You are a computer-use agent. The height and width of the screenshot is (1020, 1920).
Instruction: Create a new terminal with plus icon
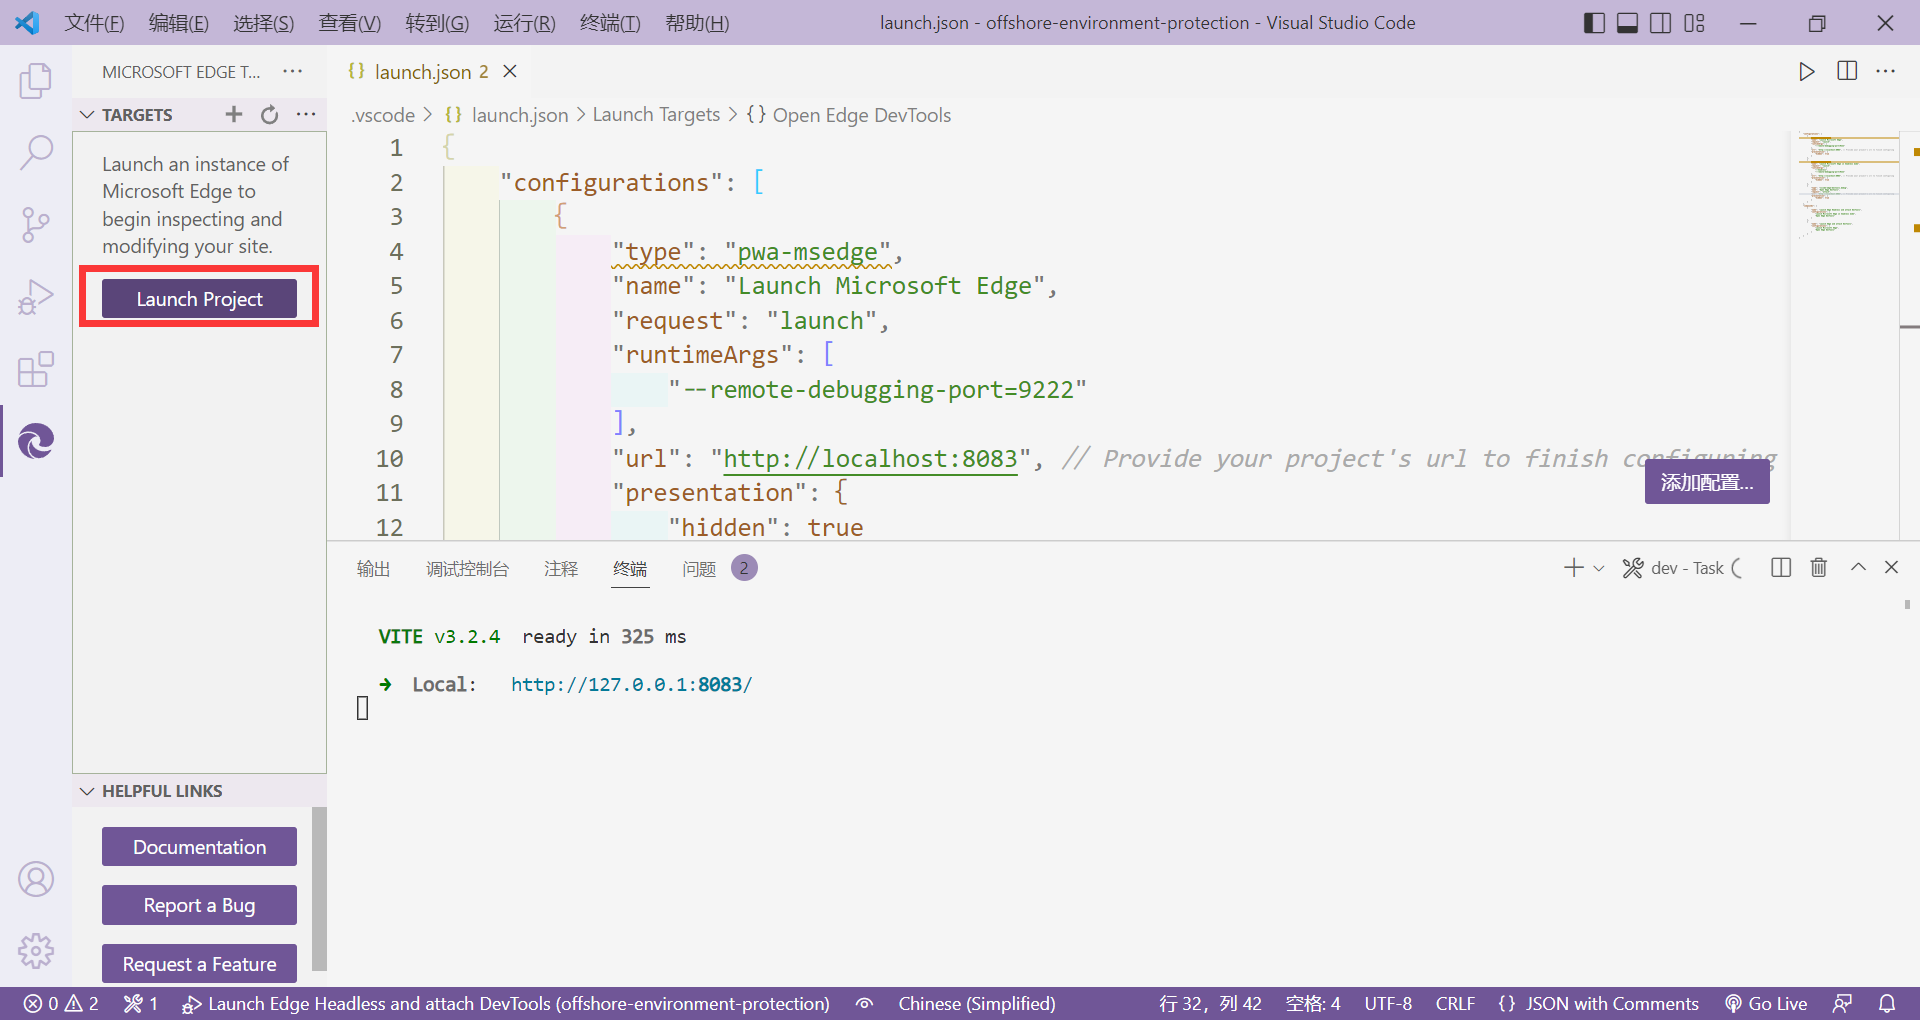point(1573,568)
